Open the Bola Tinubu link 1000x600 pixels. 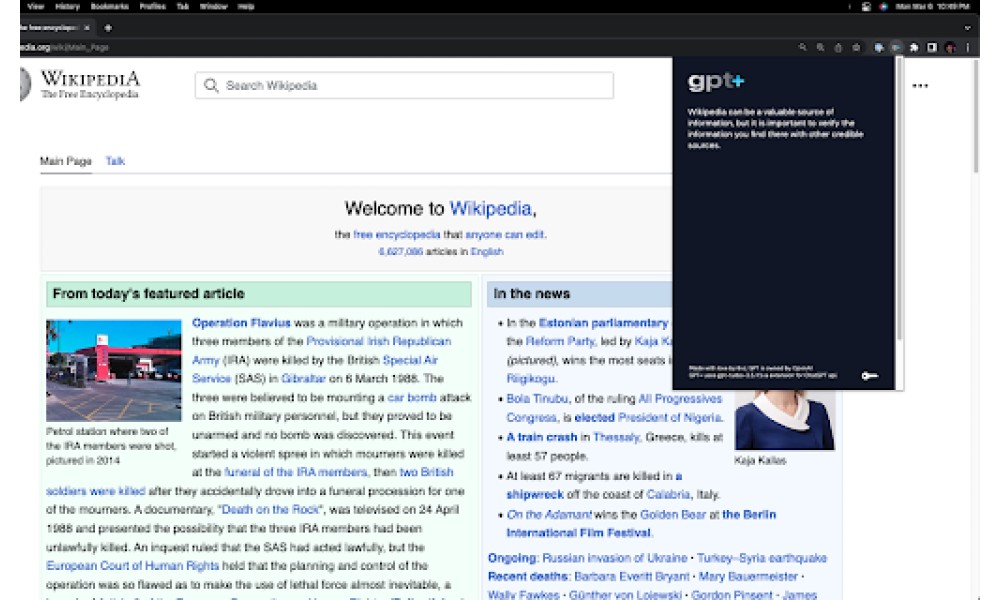click(537, 399)
